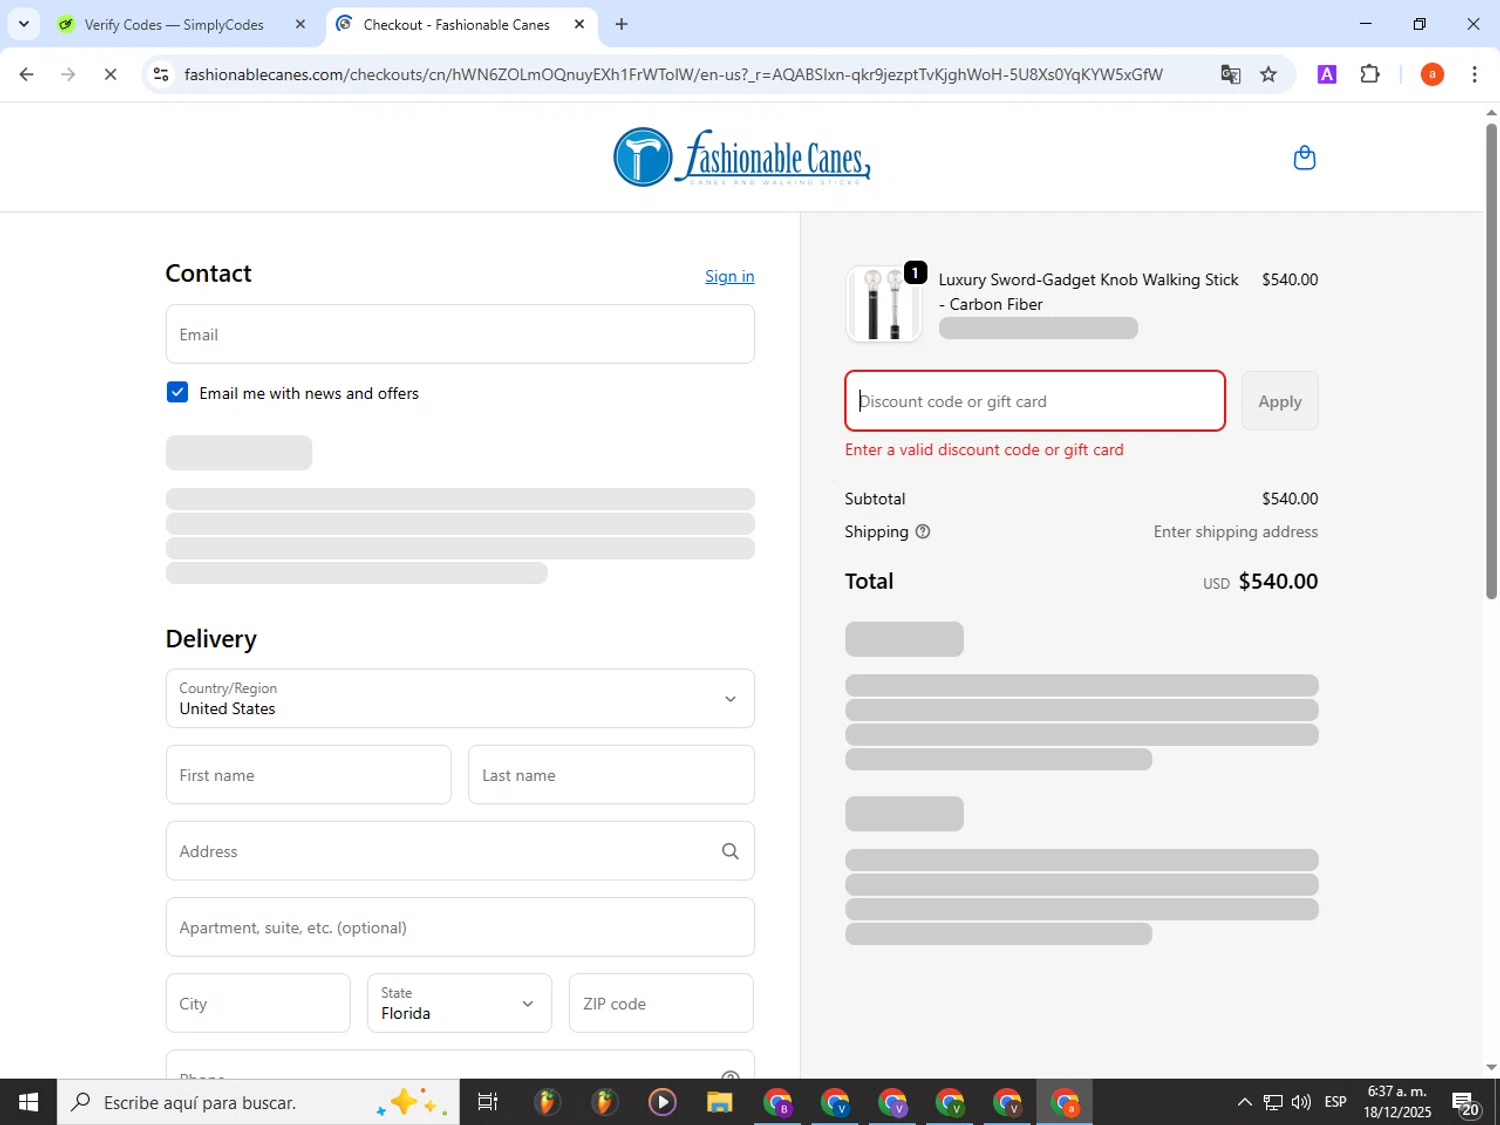Click the translate page icon

point(1230,74)
